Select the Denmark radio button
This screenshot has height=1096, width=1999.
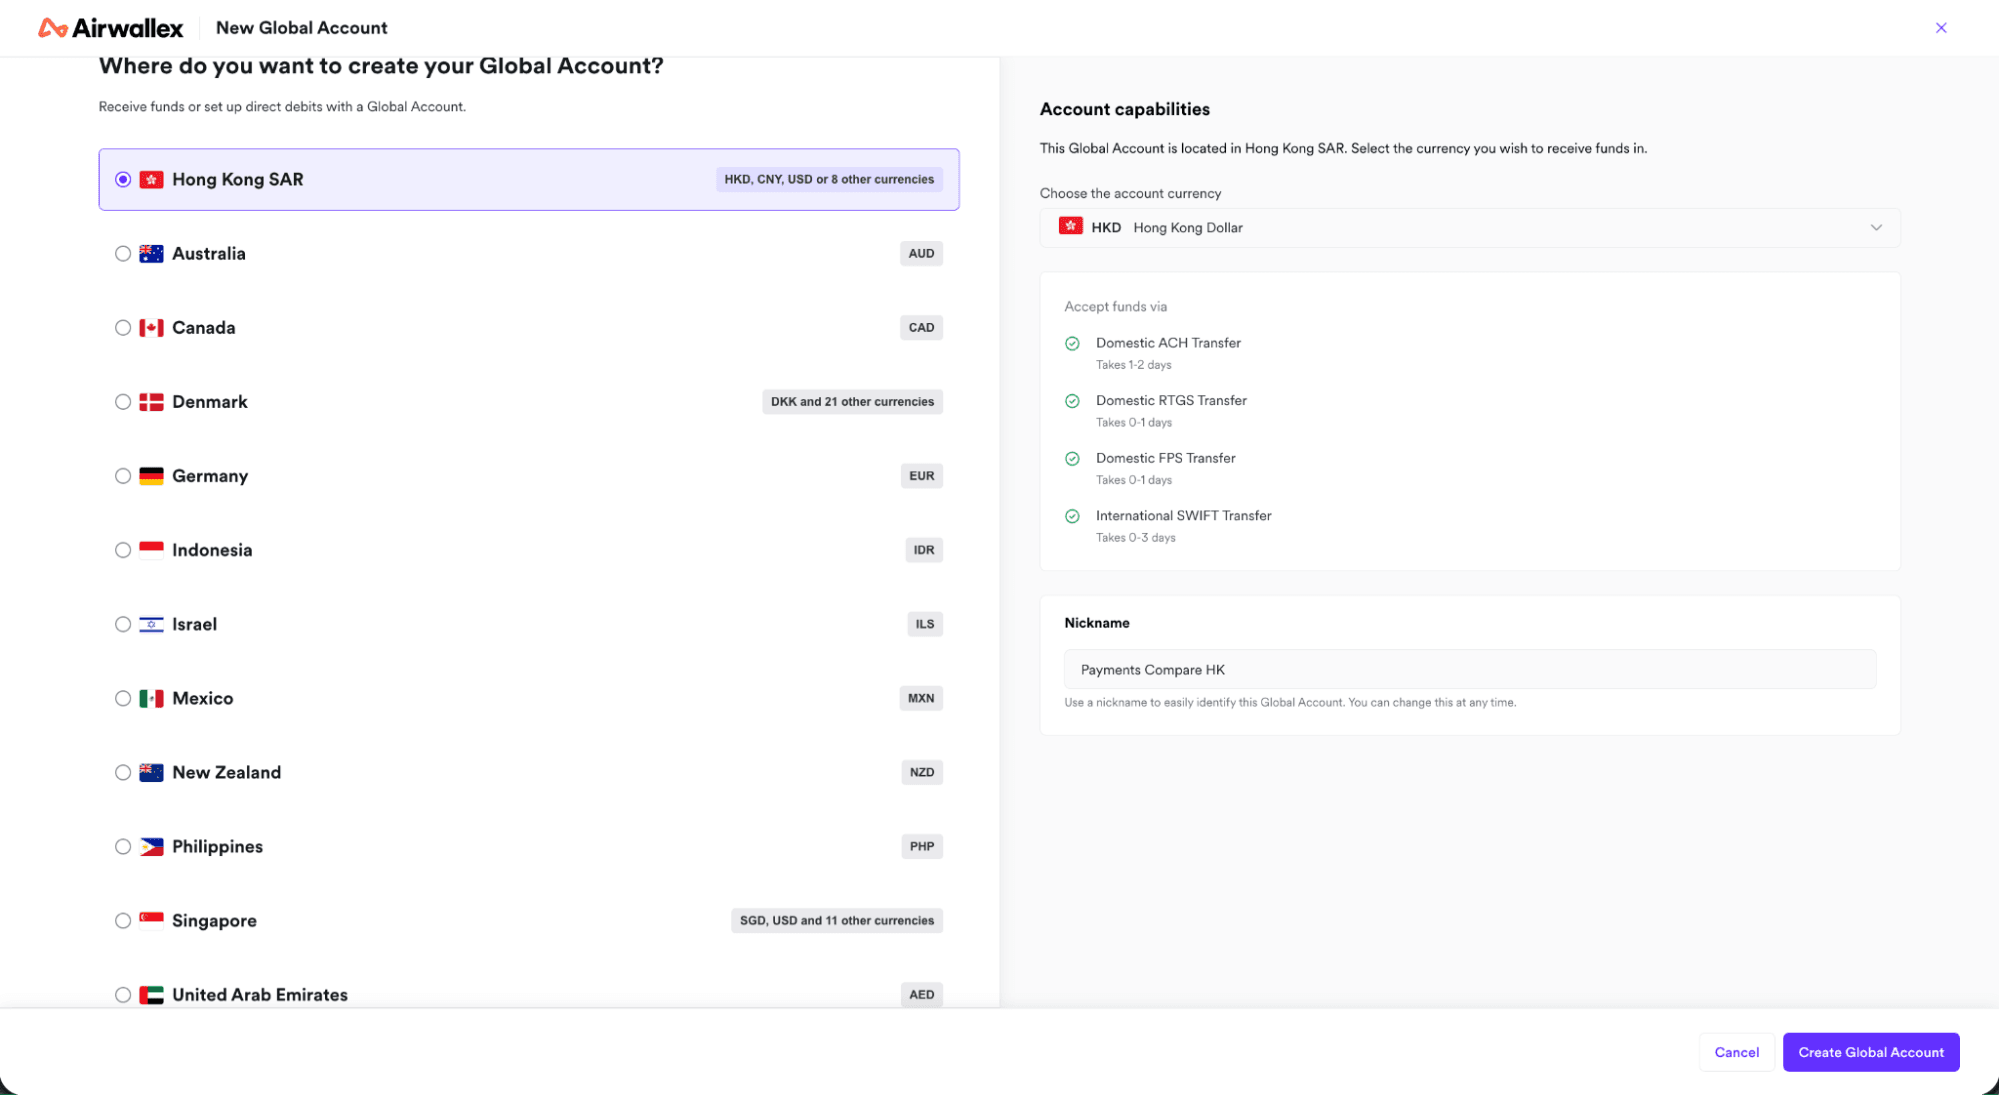[x=123, y=402]
